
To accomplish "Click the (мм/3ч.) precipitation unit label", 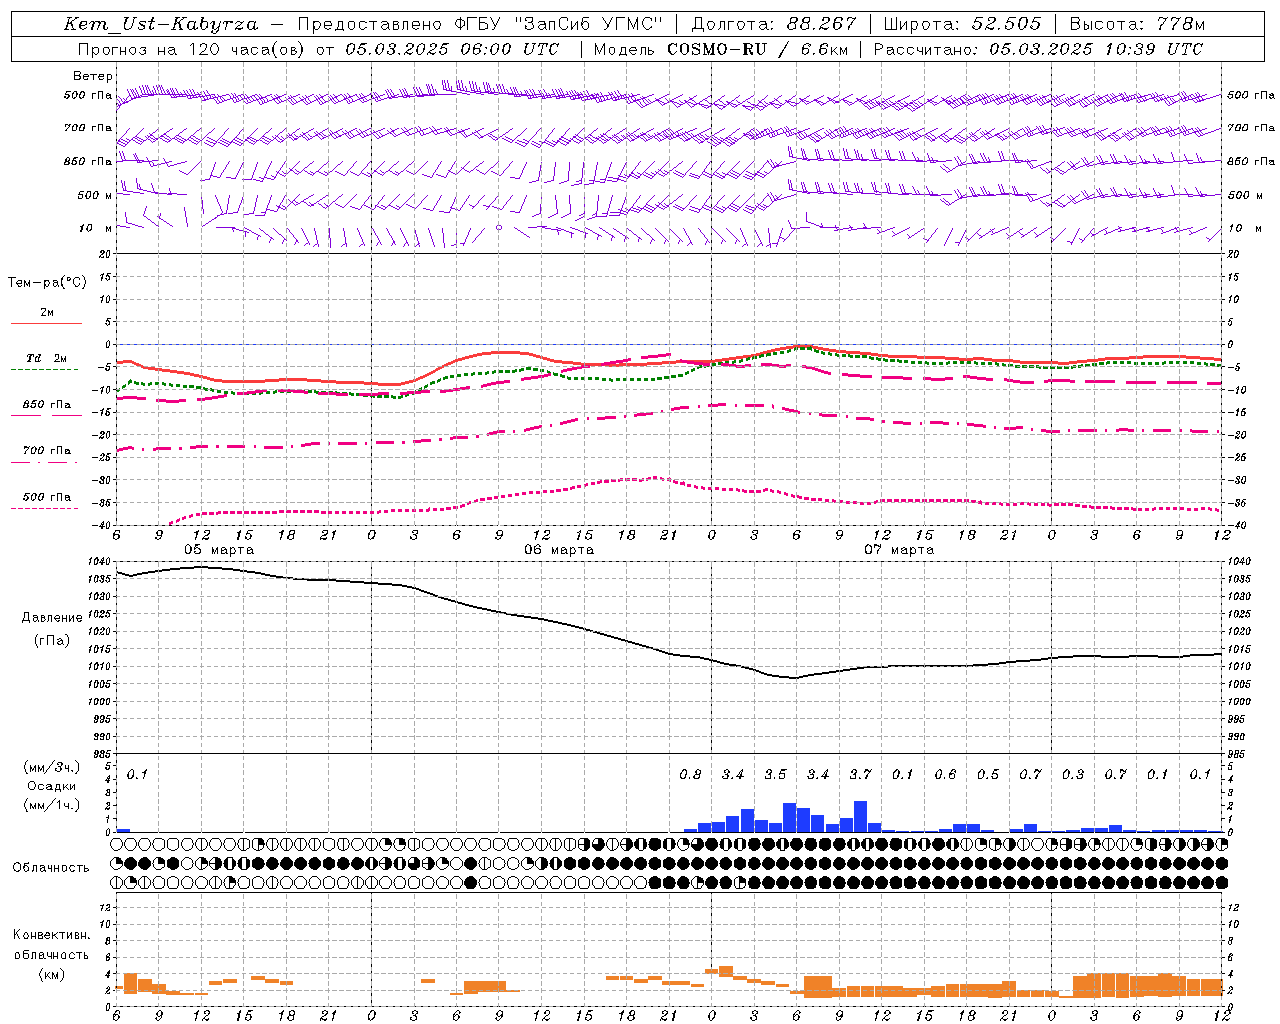I will (x=50, y=767).
